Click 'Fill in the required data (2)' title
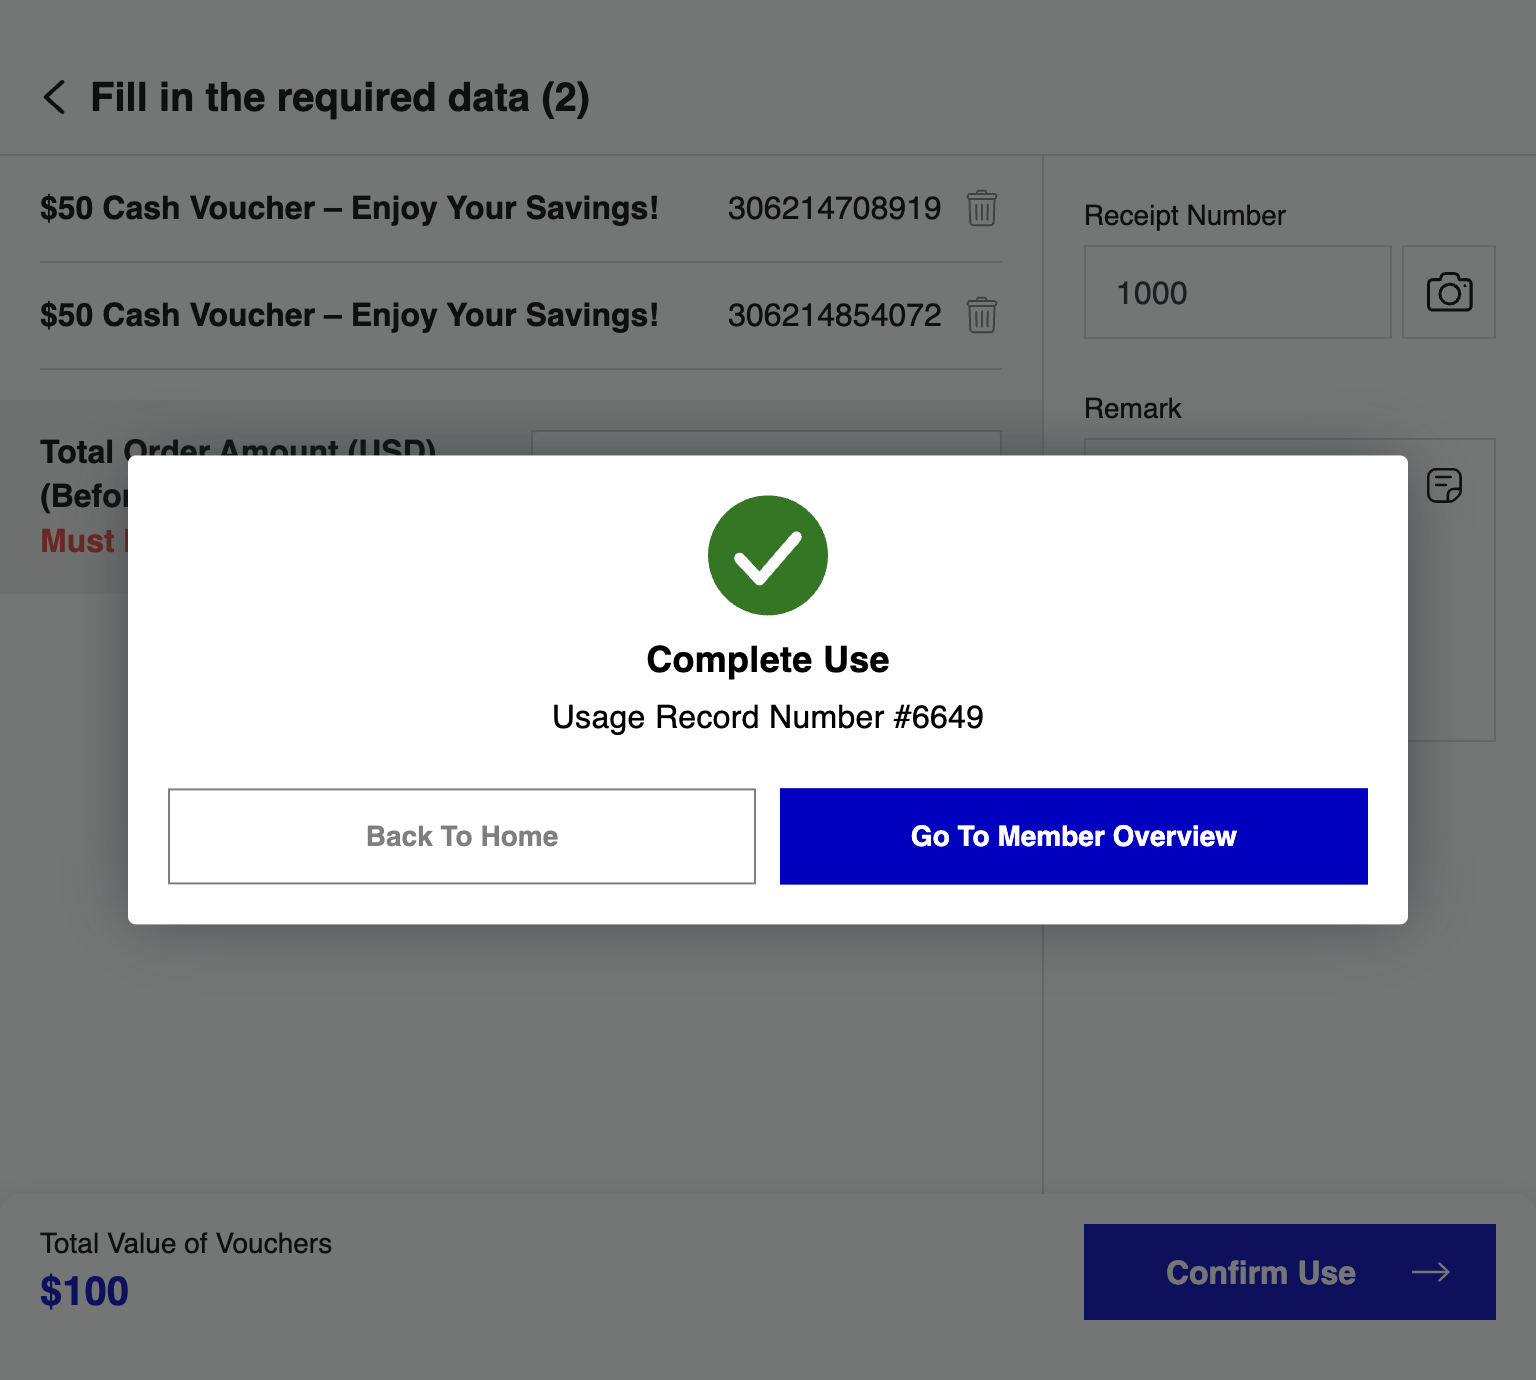 340,98
